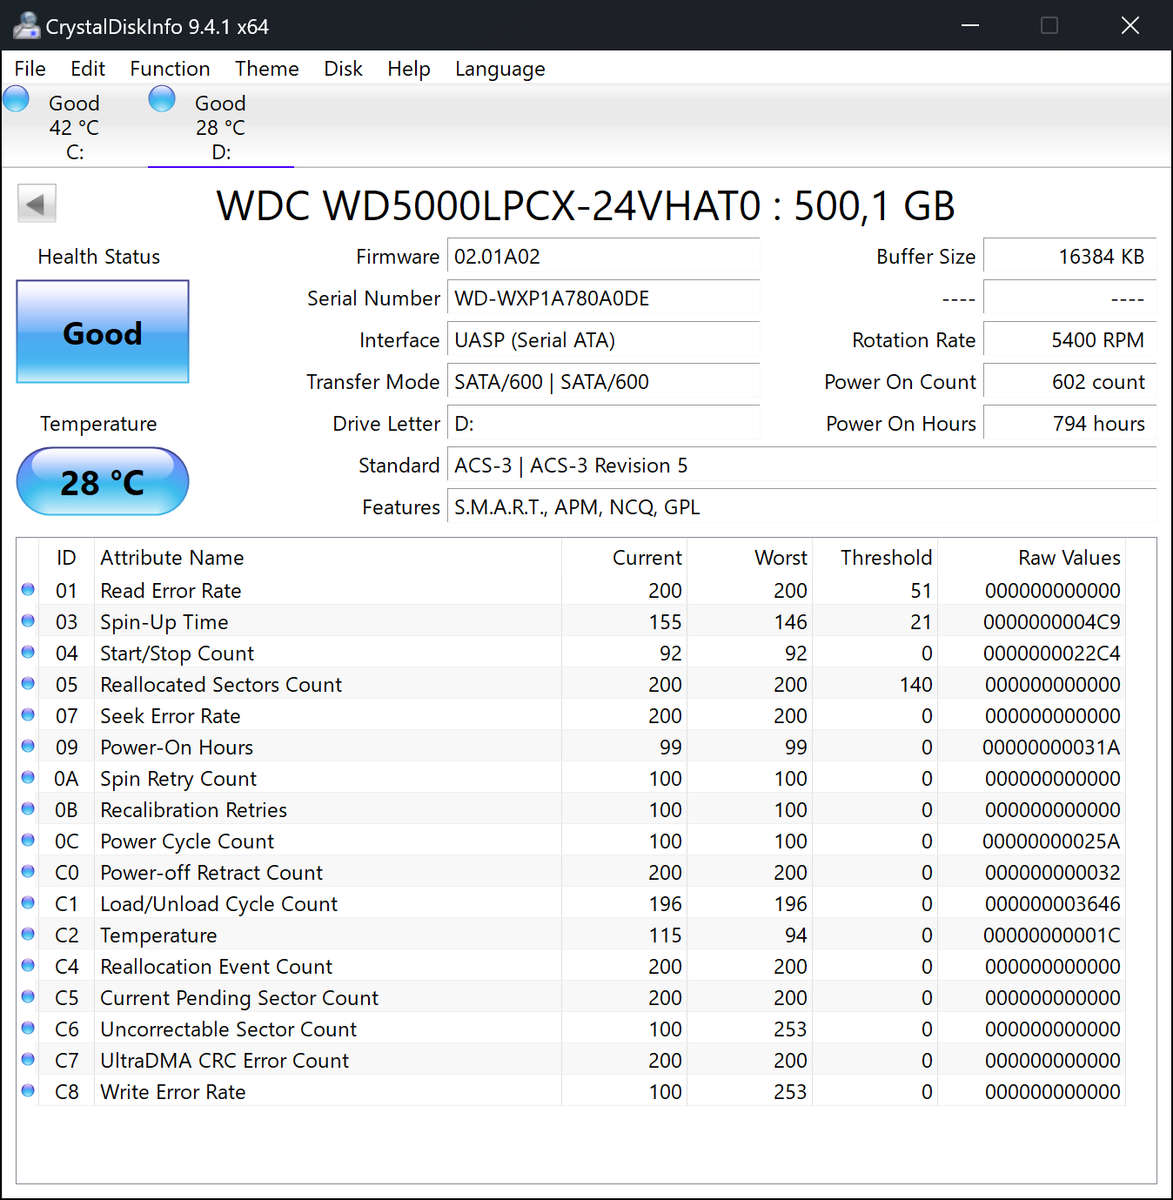Click the blue status dot beside Temperature attribute
This screenshot has width=1173, height=1200.
click(27, 934)
